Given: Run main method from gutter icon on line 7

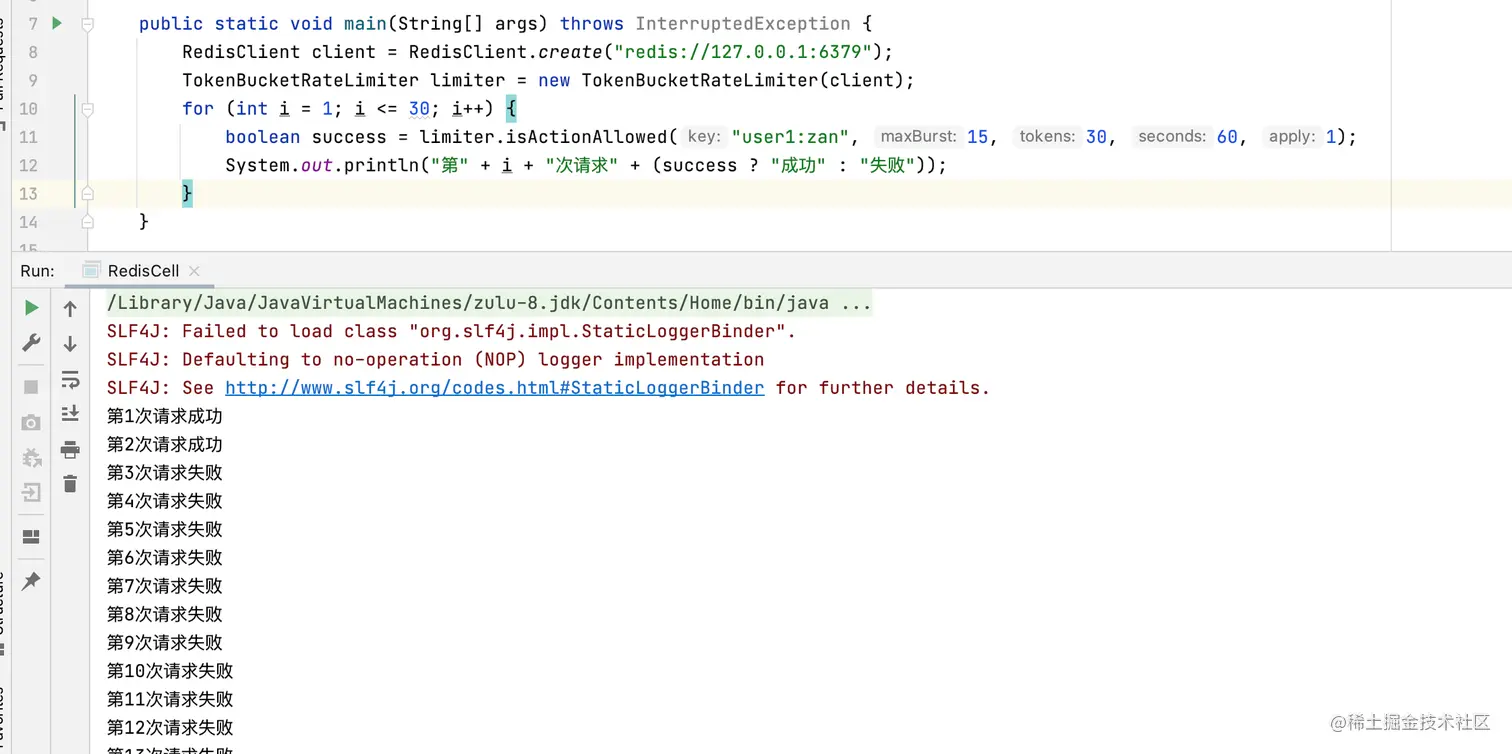Looking at the screenshot, I should coord(57,23).
